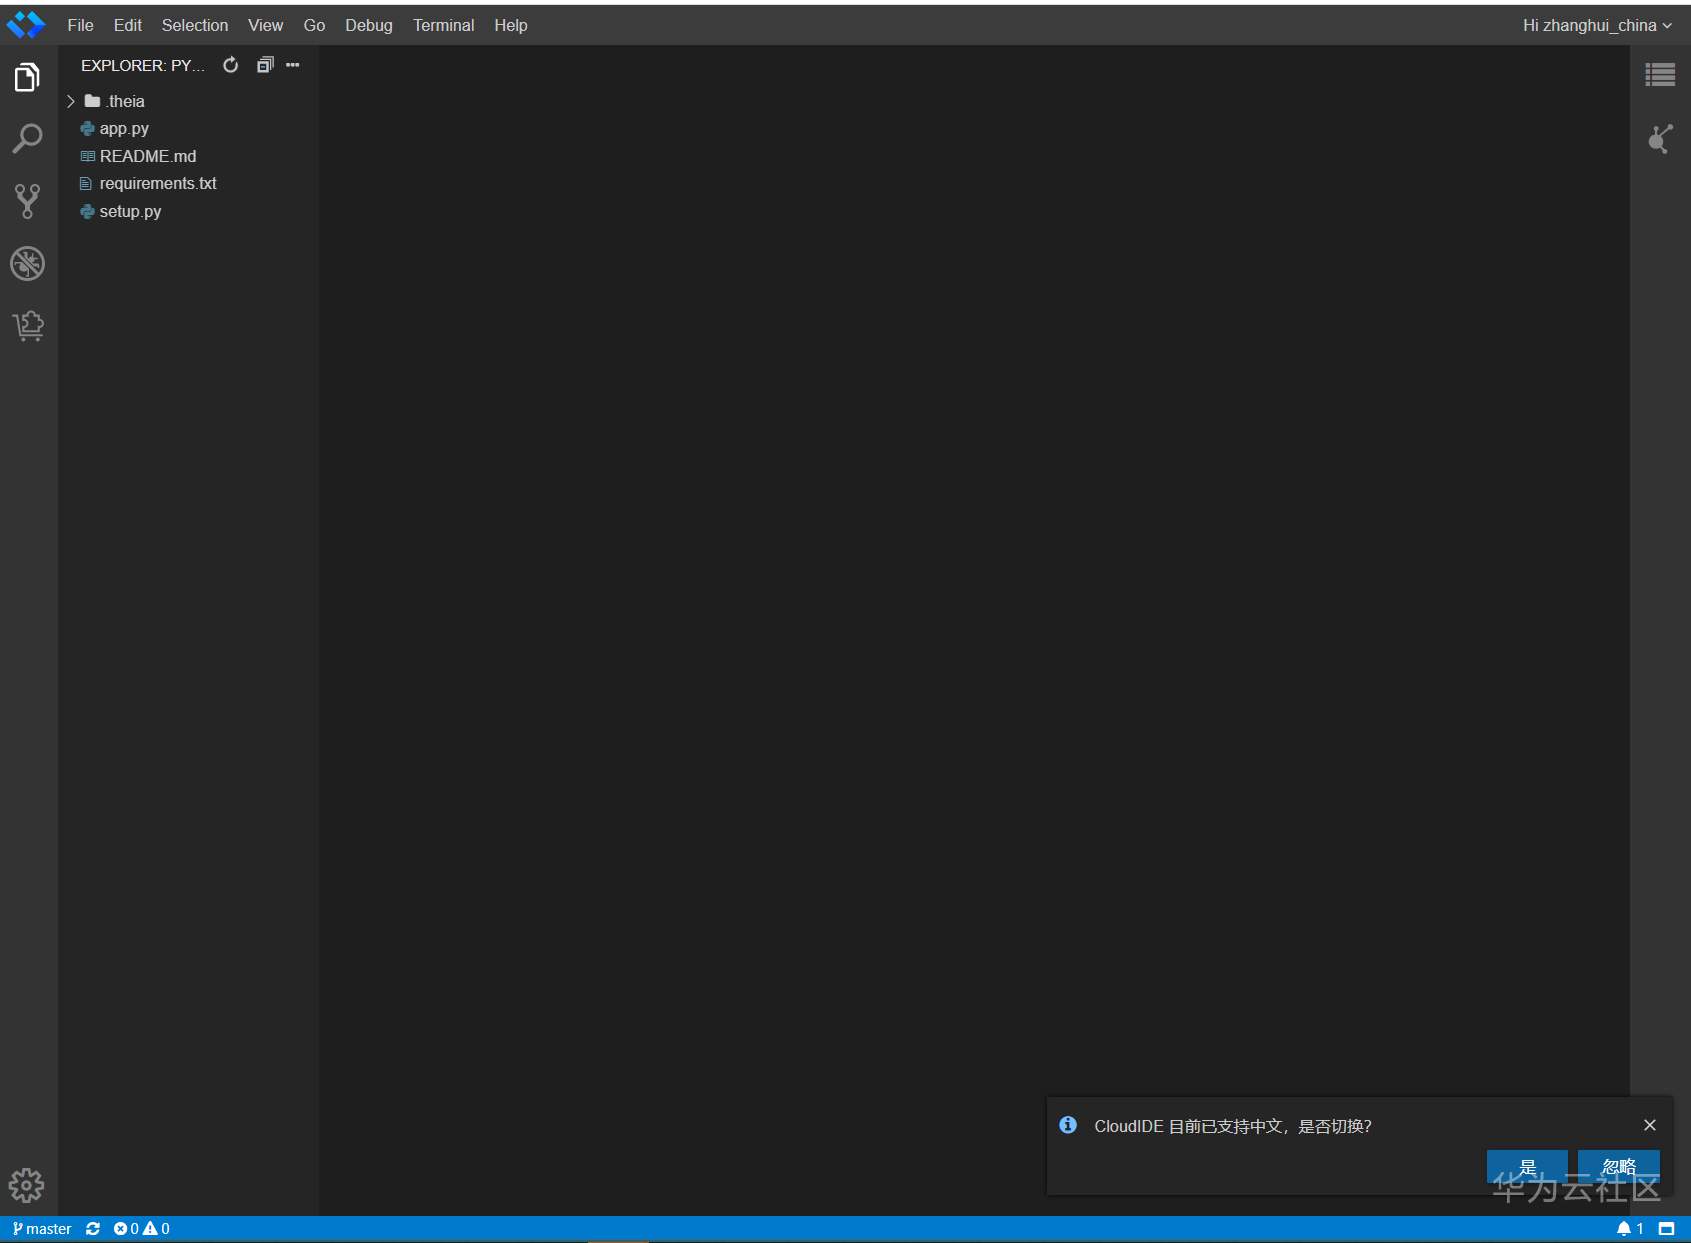
Task: Open the right sidebar plug-in icon
Action: pyautogui.click(x=1660, y=139)
